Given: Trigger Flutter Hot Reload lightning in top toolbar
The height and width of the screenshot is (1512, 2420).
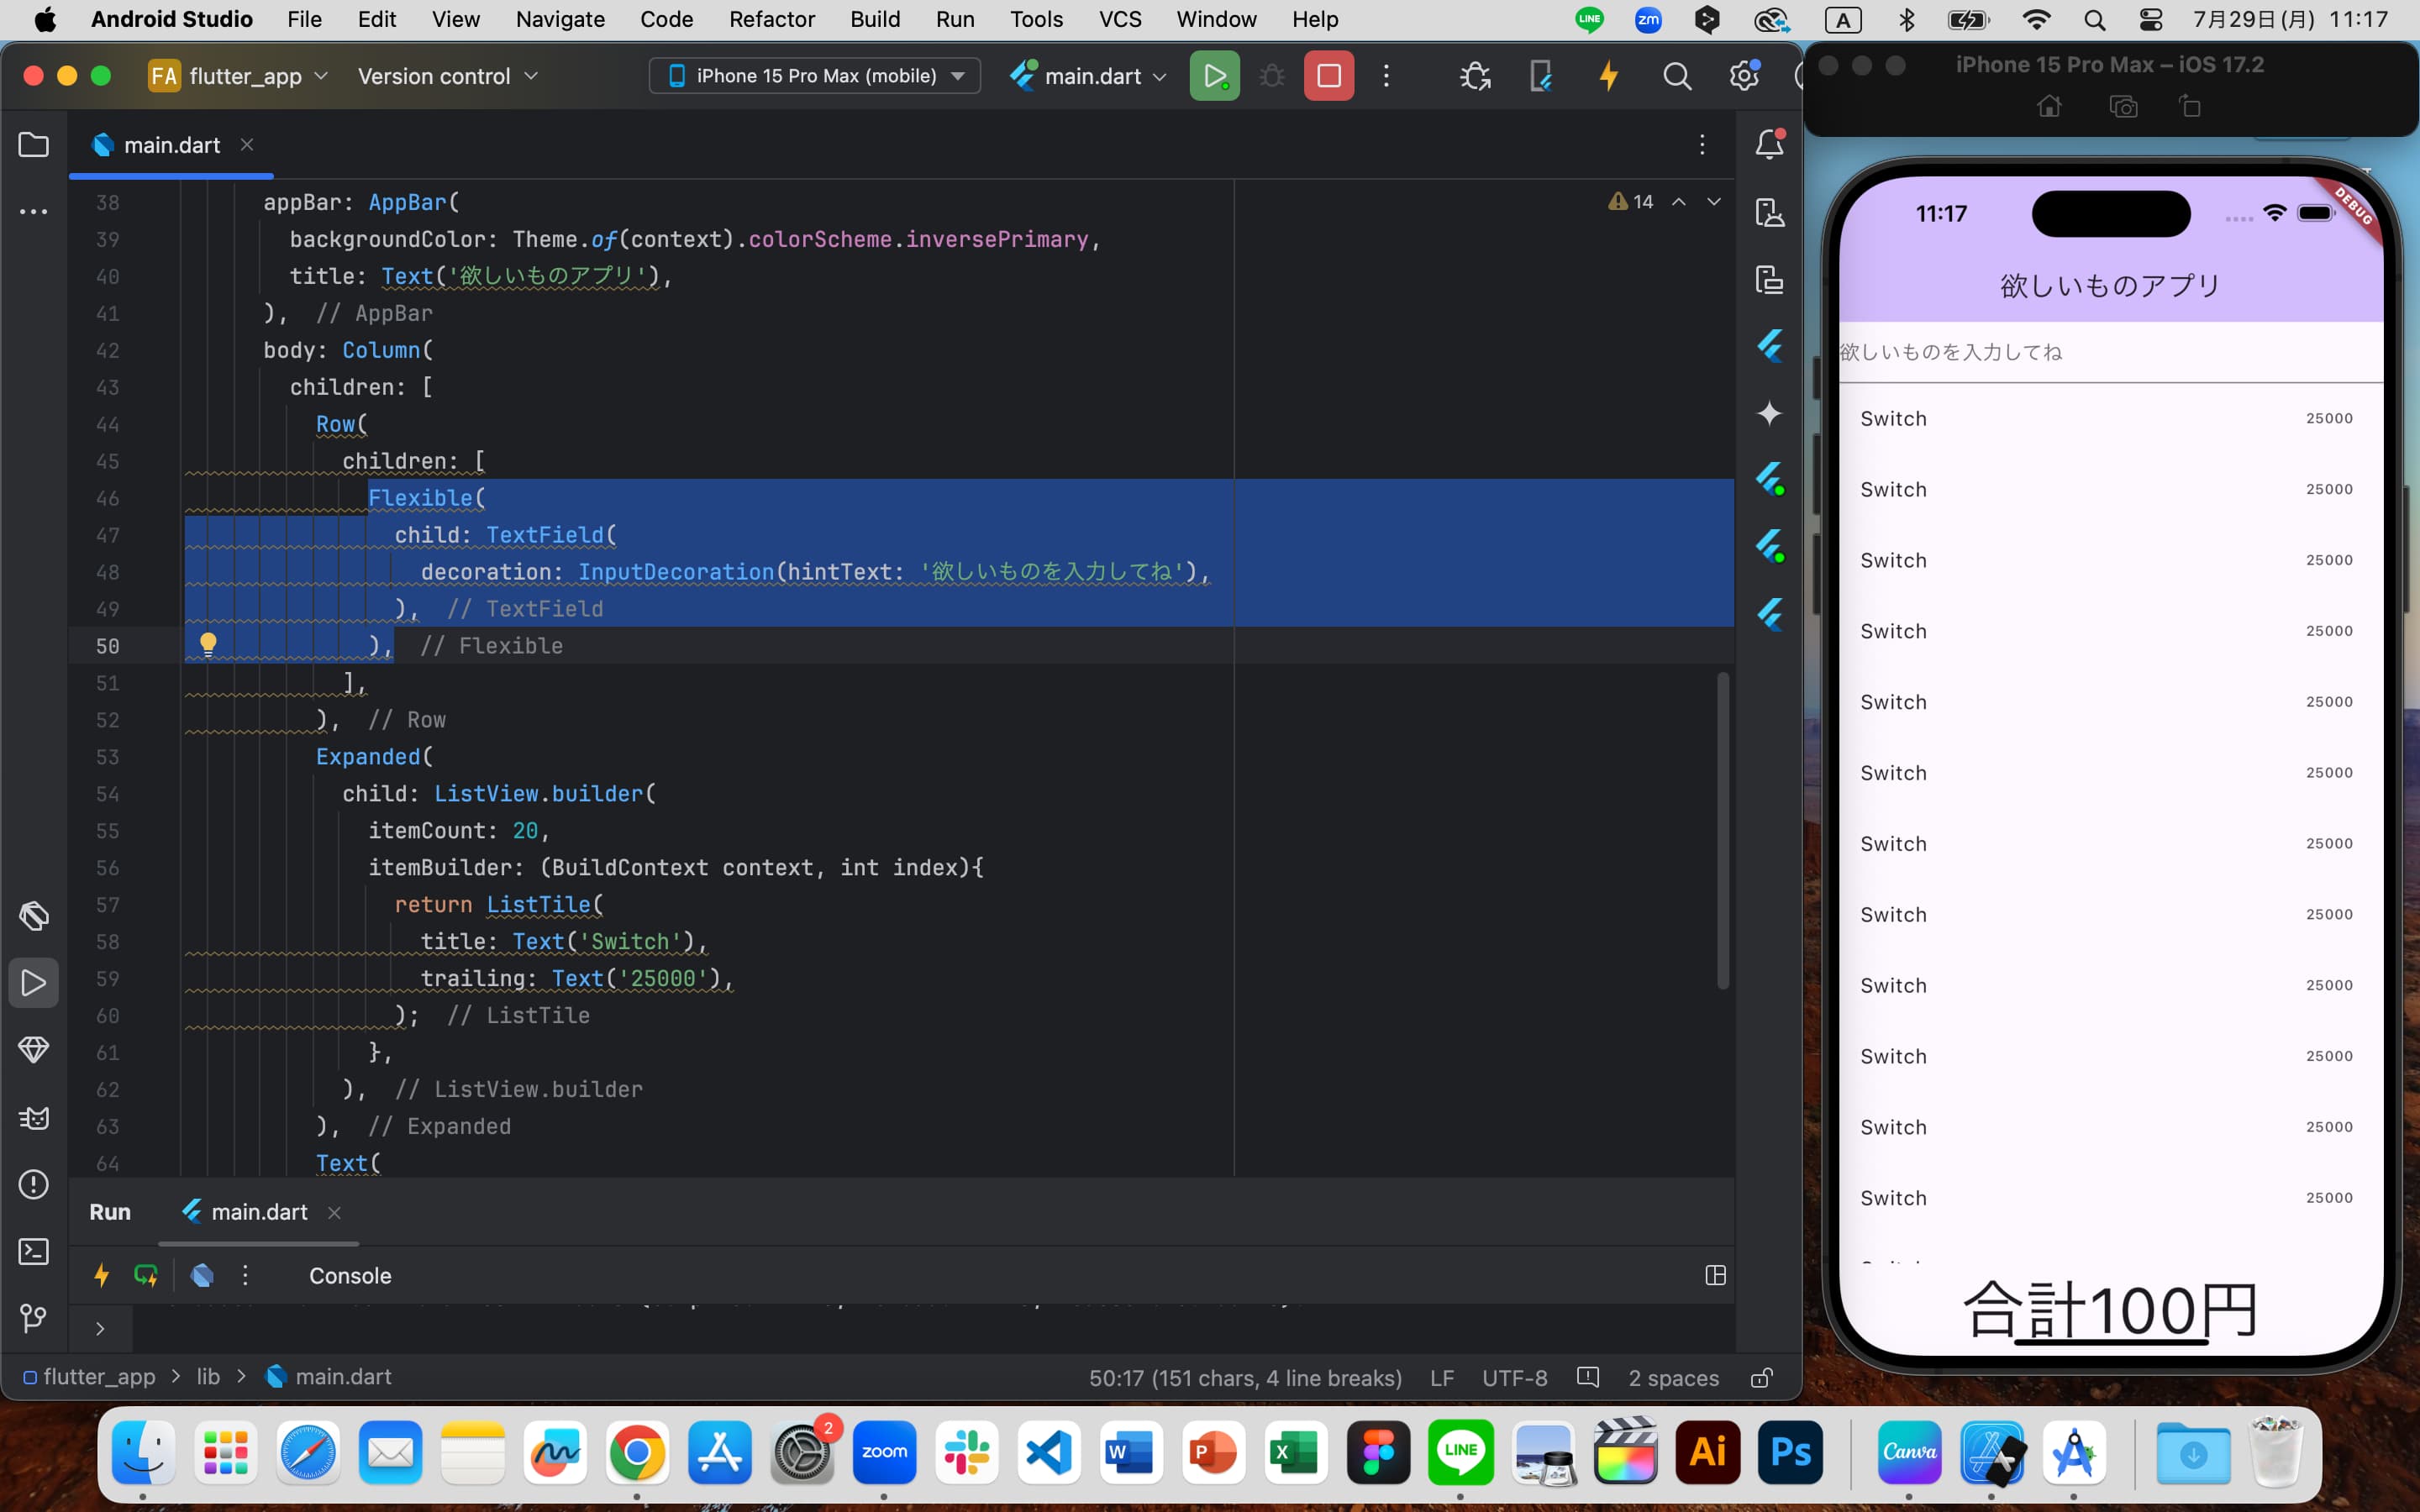Looking at the screenshot, I should coord(1608,76).
